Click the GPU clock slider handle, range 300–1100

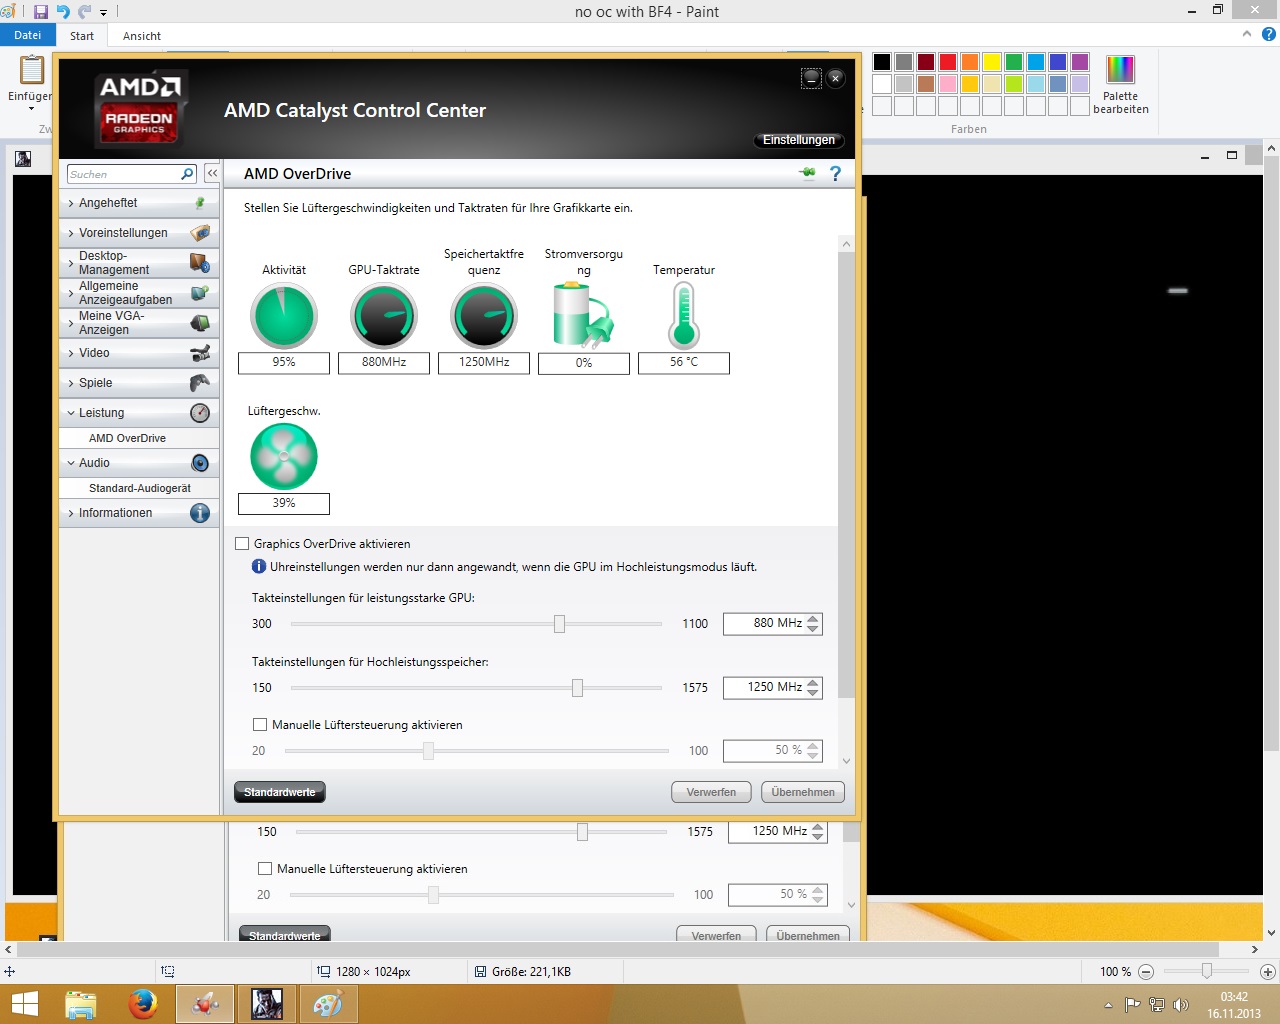pos(560,624)
